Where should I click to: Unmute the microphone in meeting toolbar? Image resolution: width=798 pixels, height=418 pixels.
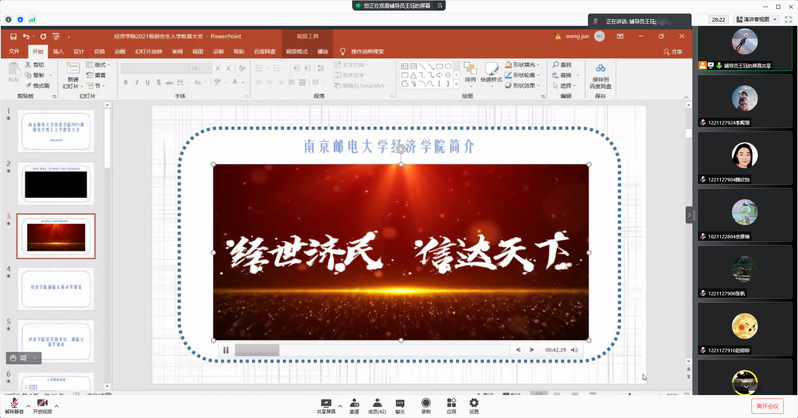[13, 402]
